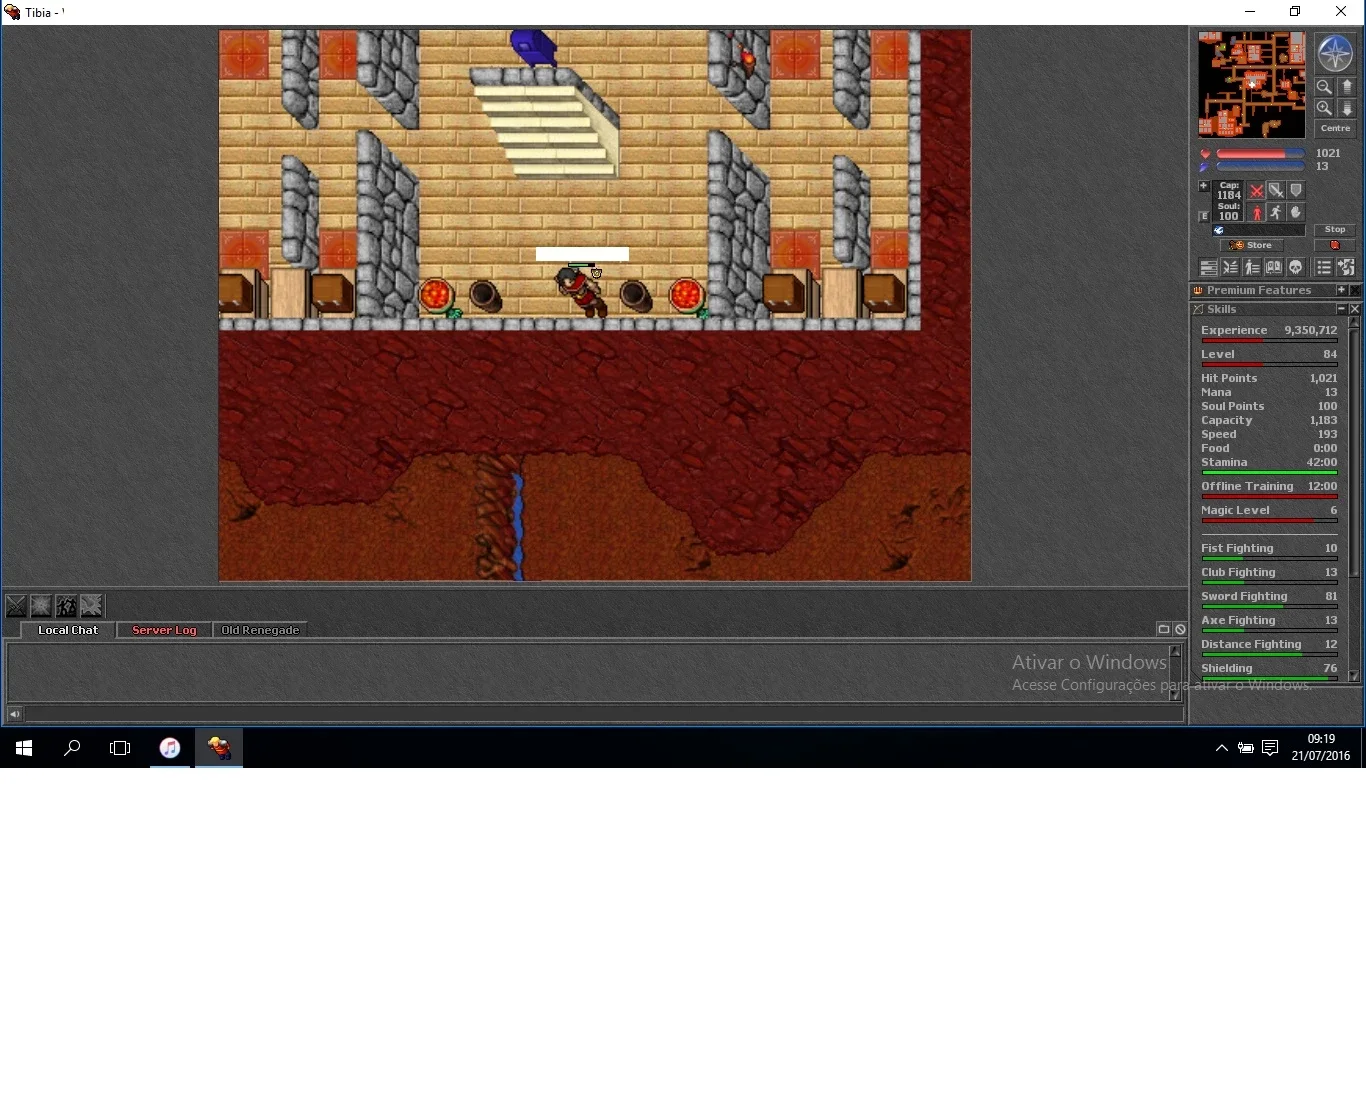Open the book-shaped Quest Log icon
This screenshot has width=1366, height=1102.
pos(1274,267)
